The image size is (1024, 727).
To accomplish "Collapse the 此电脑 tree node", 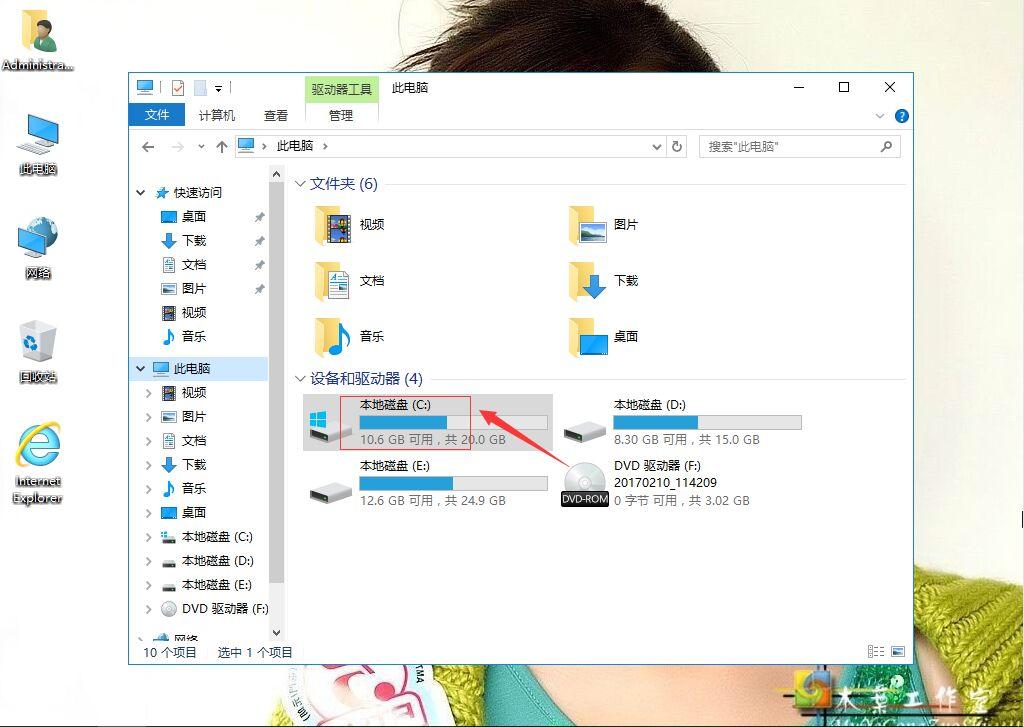I will (140, 368).
